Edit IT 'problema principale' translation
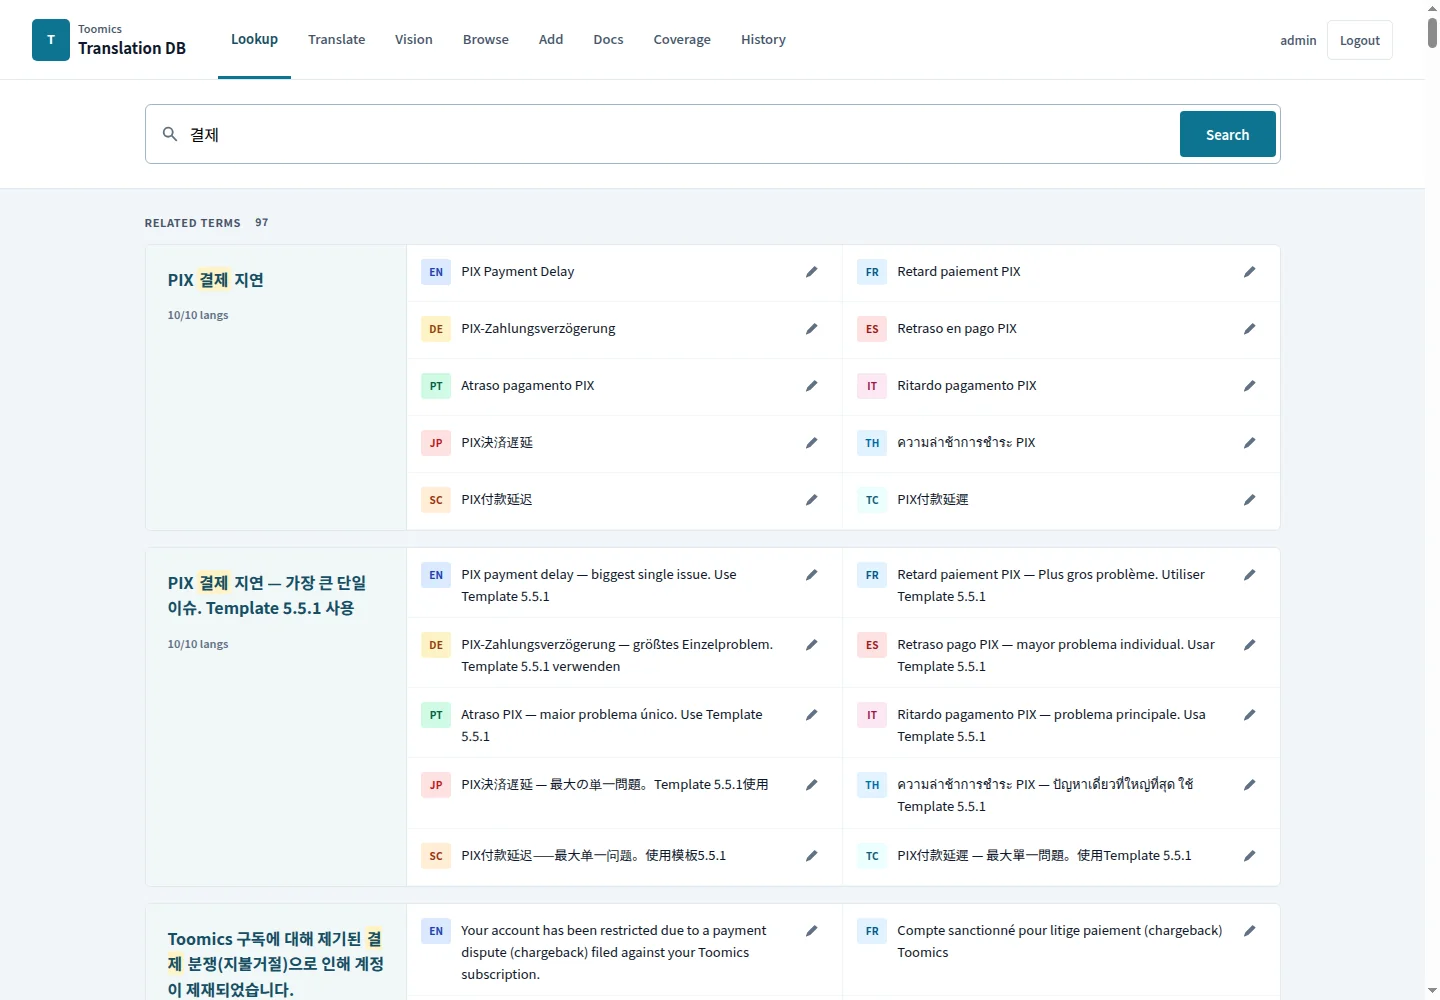Screen dimensions: 1440x1000 tap(1249, 715)
